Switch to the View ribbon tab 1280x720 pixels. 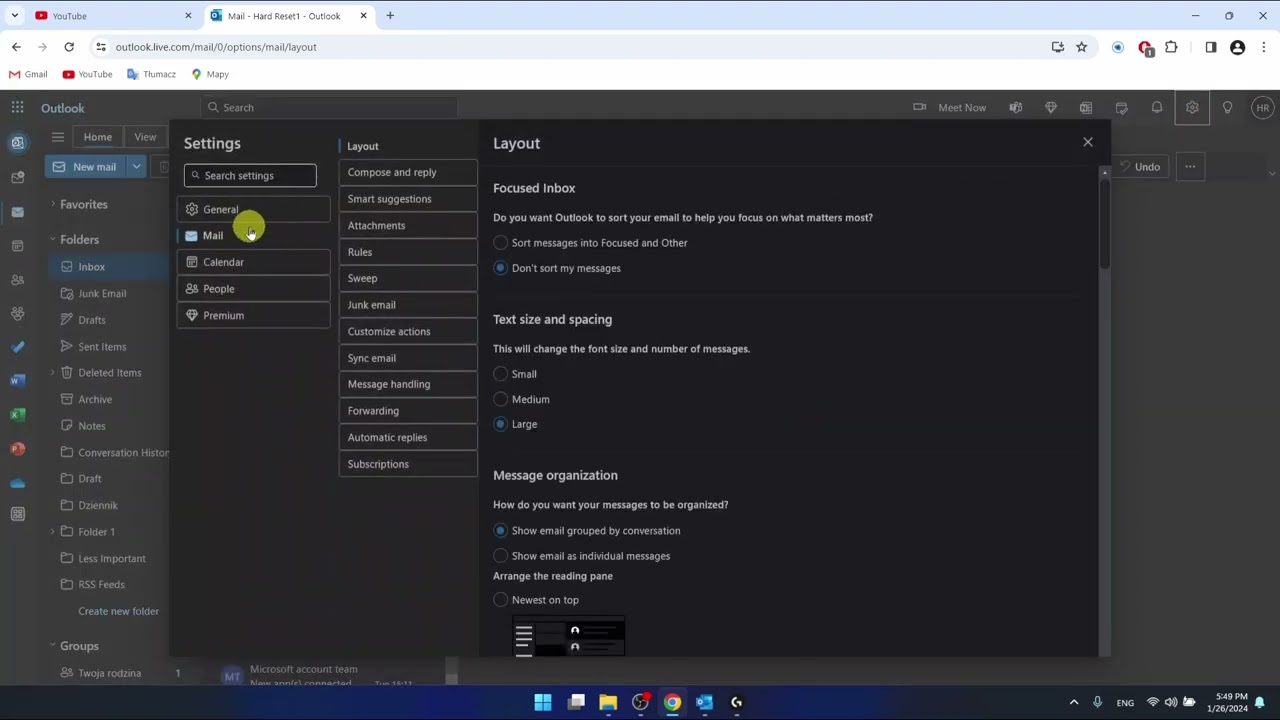click(145, 137)
